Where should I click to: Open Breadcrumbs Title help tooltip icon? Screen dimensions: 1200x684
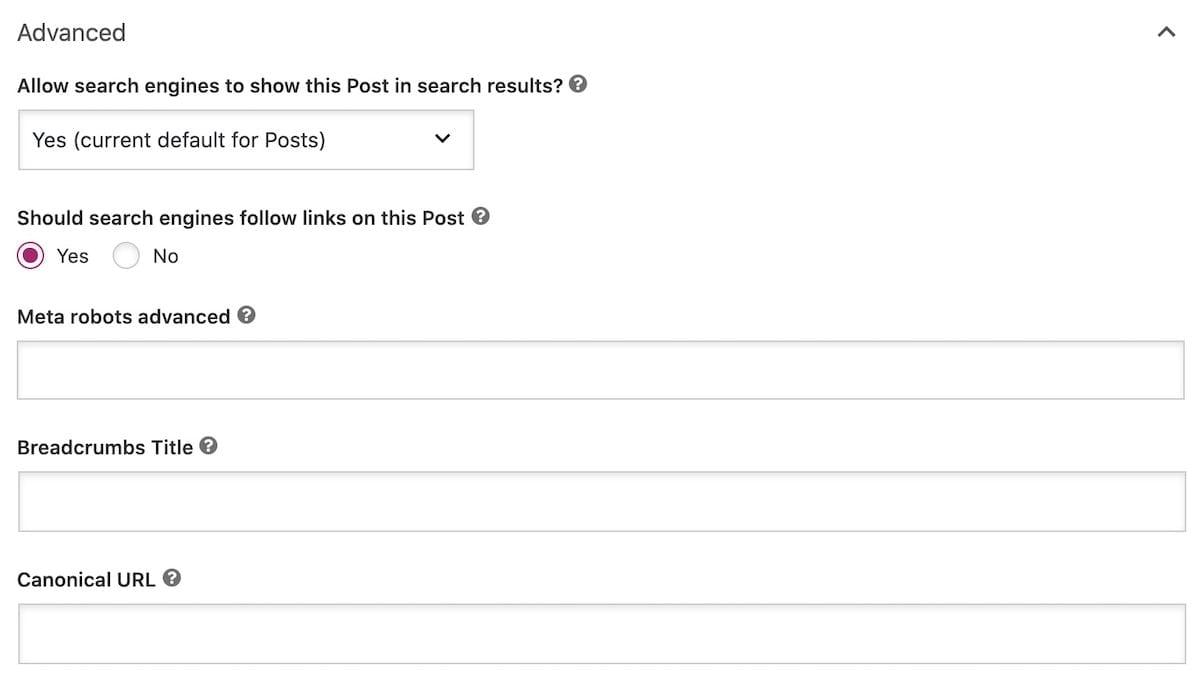[208, 446]
